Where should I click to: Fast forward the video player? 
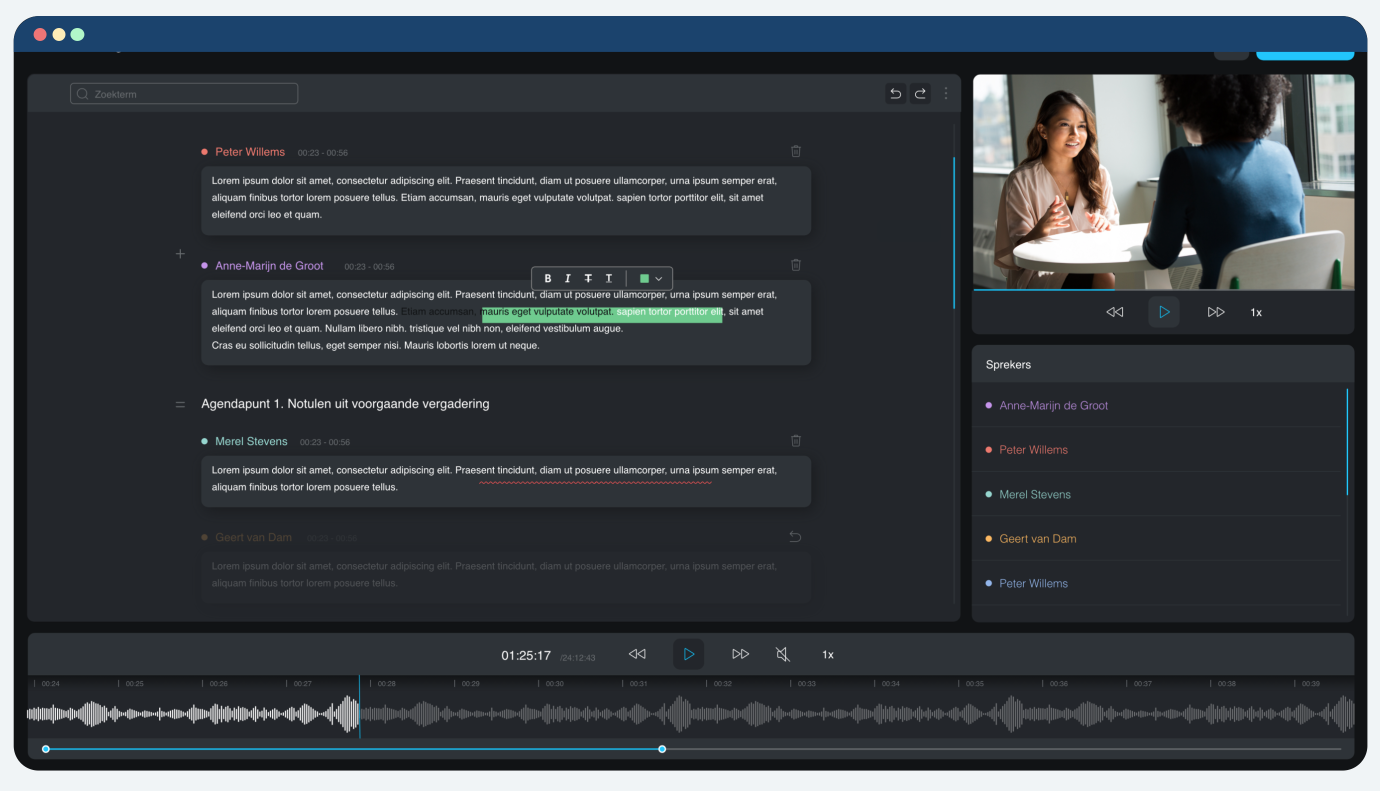pos(1216,312)
